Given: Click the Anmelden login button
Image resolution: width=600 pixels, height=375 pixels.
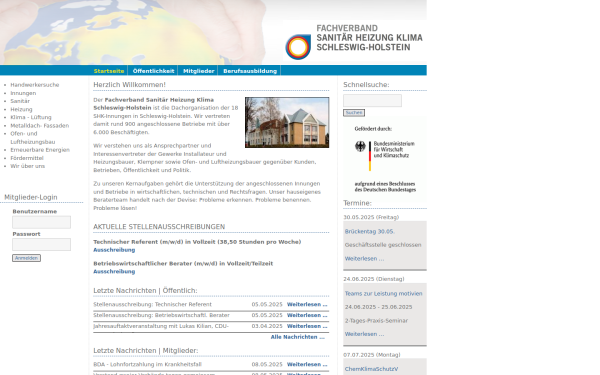Looking at the screenshot, I should tap(26, 258).
